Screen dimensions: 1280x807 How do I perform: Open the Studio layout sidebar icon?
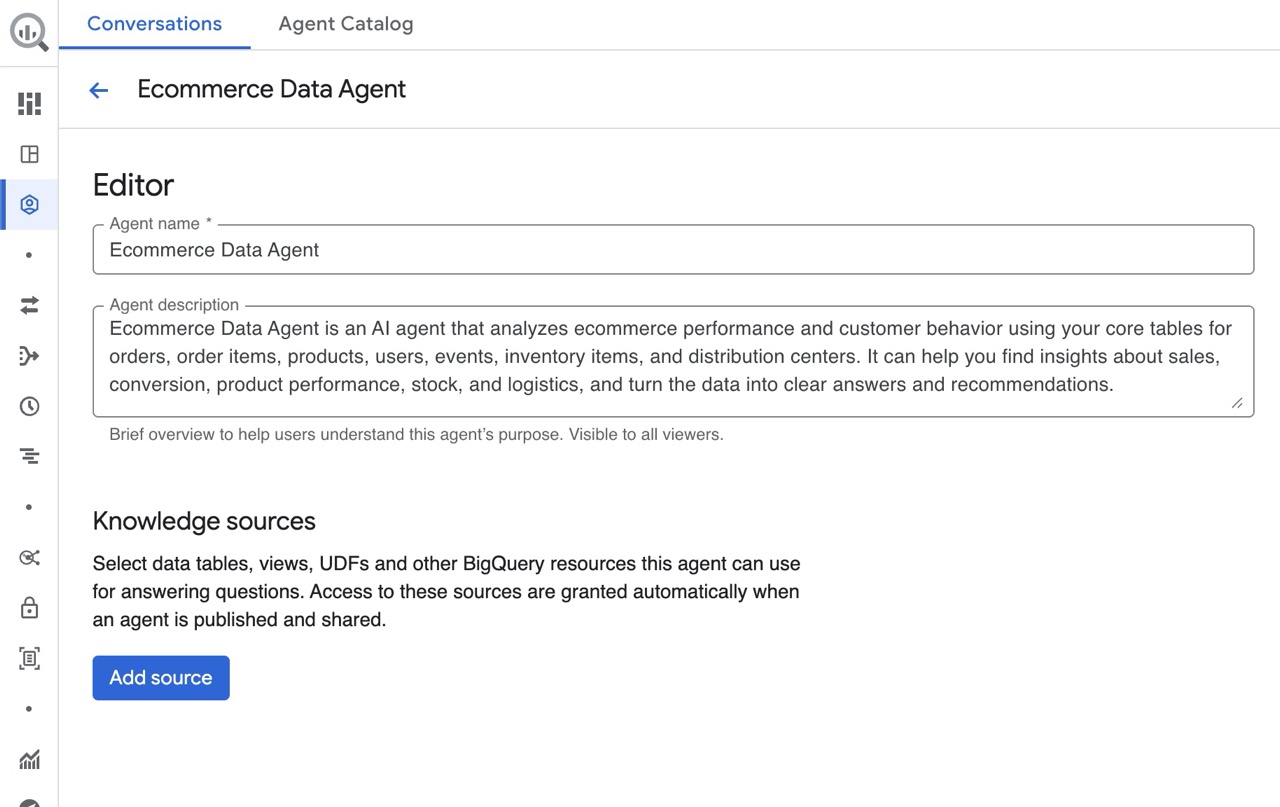click(29, 154)
